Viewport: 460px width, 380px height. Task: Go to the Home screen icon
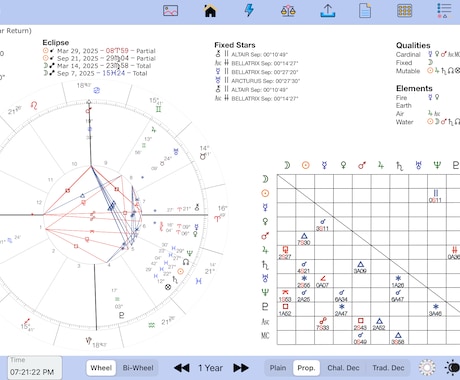[x=210, y=11]
